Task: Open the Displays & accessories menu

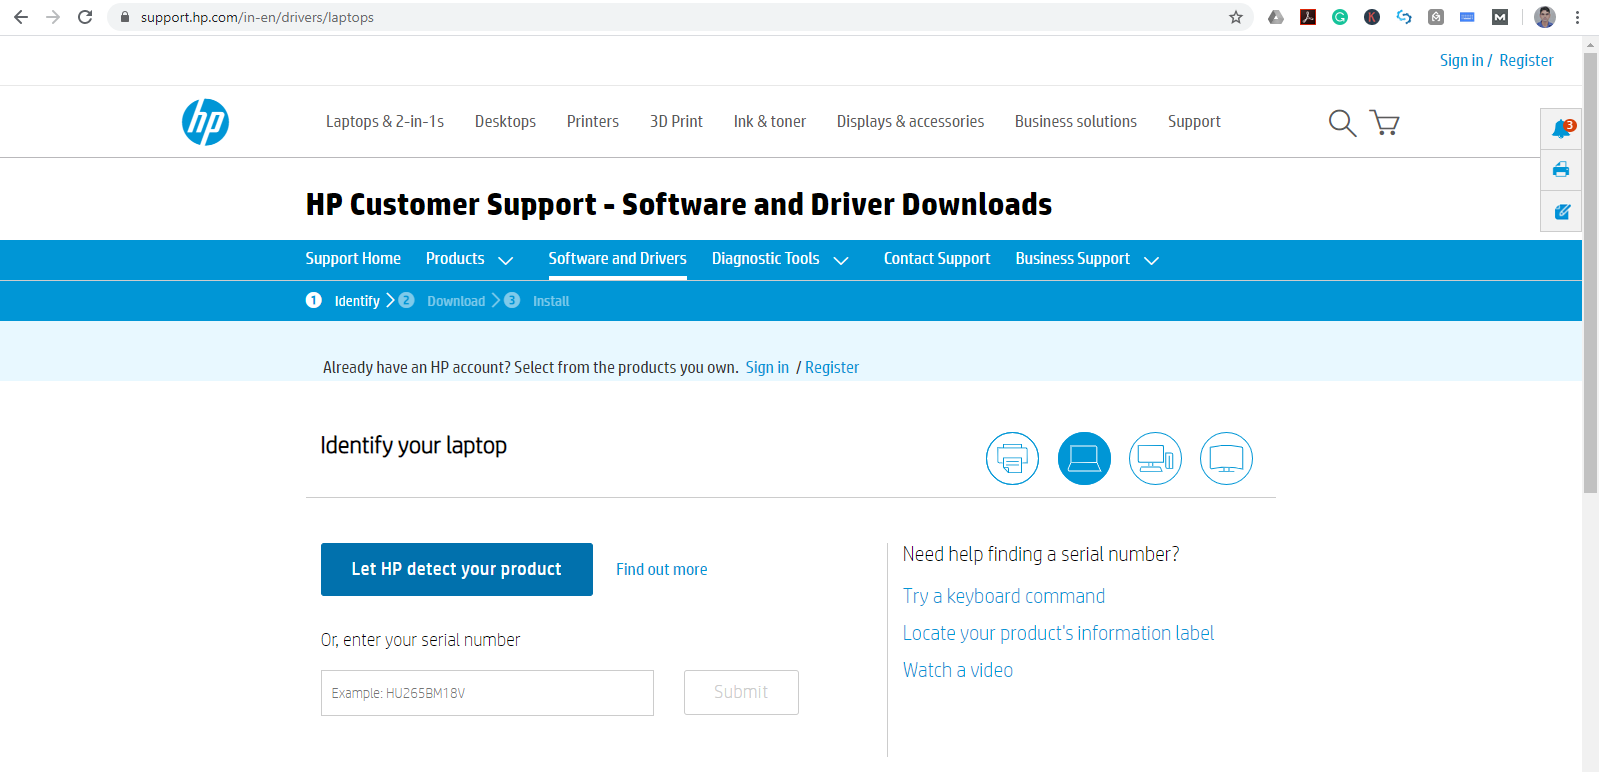Action: 911,121
